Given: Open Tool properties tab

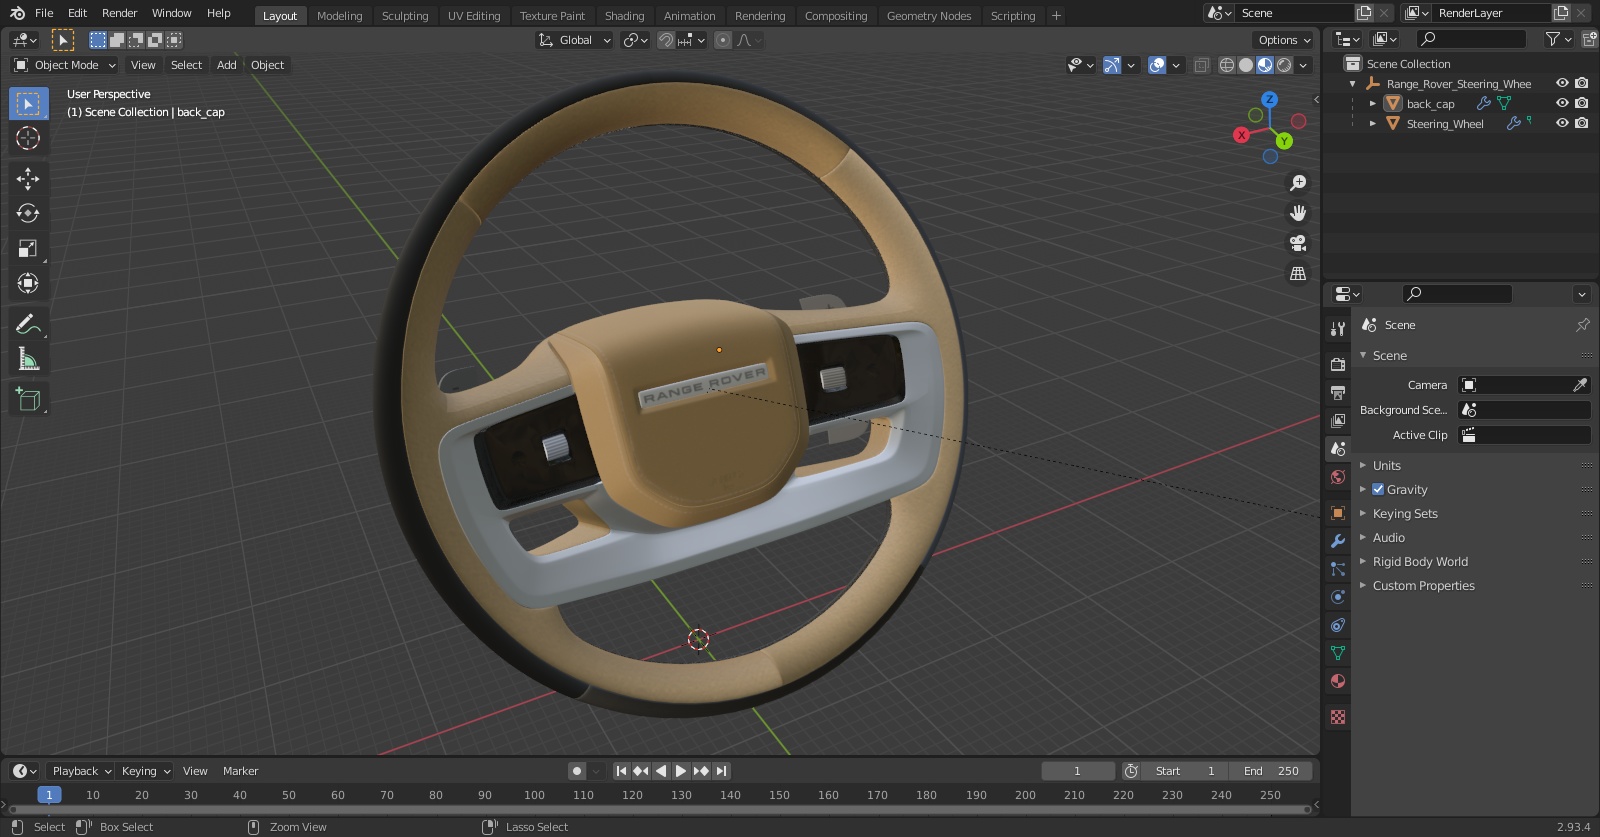Looking at the screenshot, I should (1338, 328).
